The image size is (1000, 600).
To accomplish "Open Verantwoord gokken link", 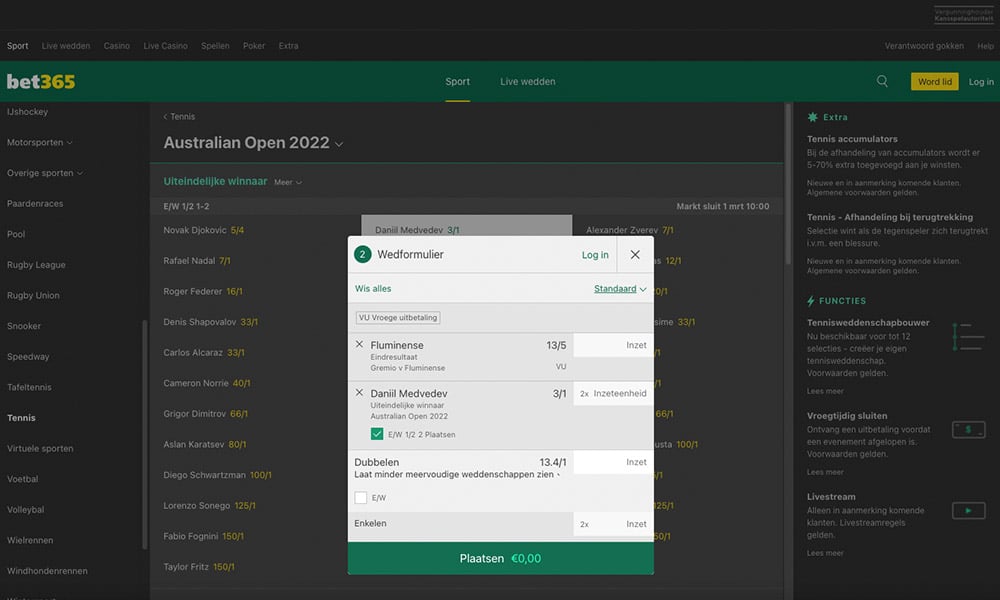I will point(924,46).
